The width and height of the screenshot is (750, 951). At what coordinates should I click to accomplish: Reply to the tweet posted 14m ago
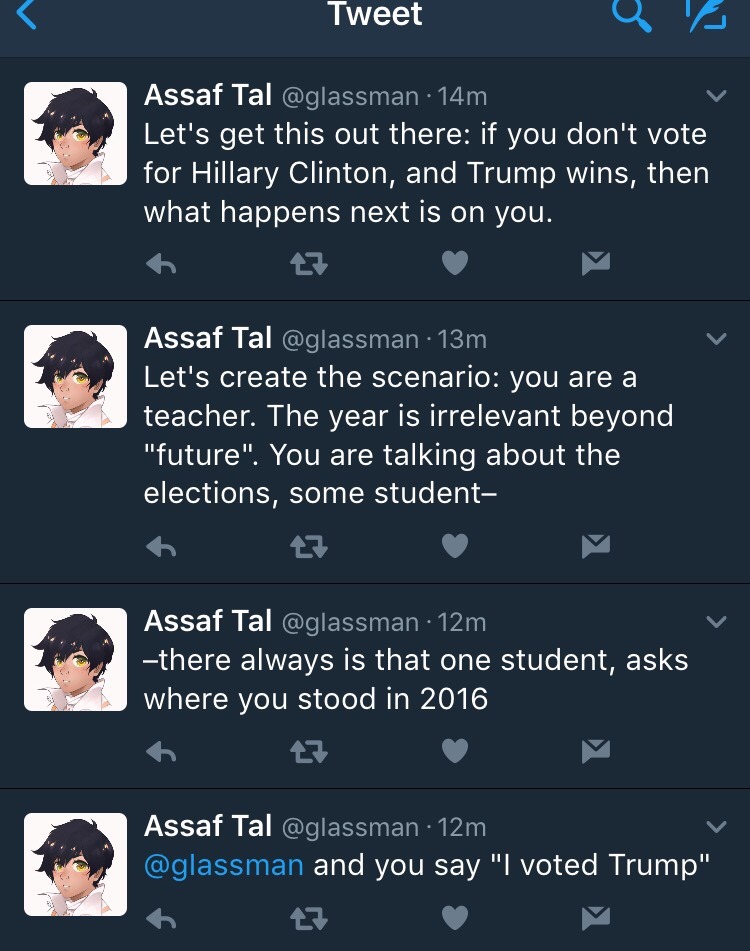click(x=162, y=263)
